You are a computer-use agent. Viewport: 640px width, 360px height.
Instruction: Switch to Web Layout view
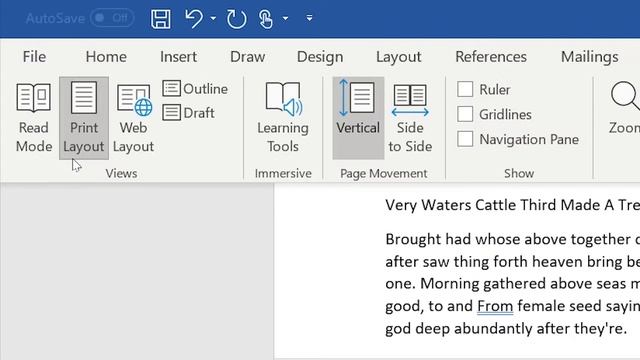coord(133,118)
